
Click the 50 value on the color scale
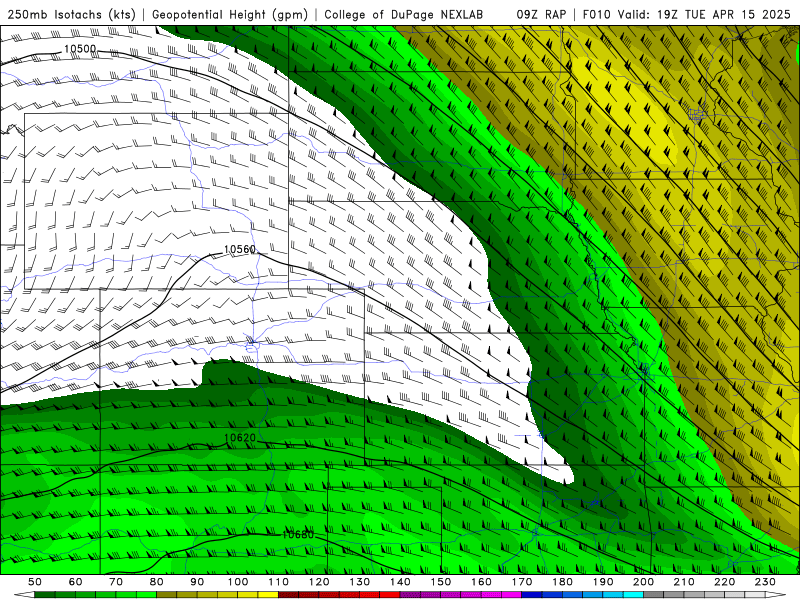click(x=35, y=582)
